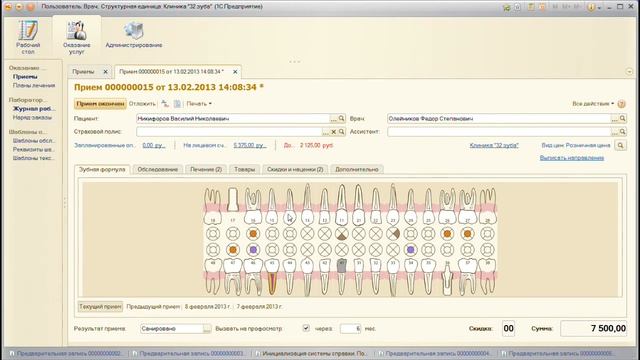Image resolution: width=640 pixels, height=360 pixels.
Task: Open the Результат приема dropdown list
Action: 207,329
